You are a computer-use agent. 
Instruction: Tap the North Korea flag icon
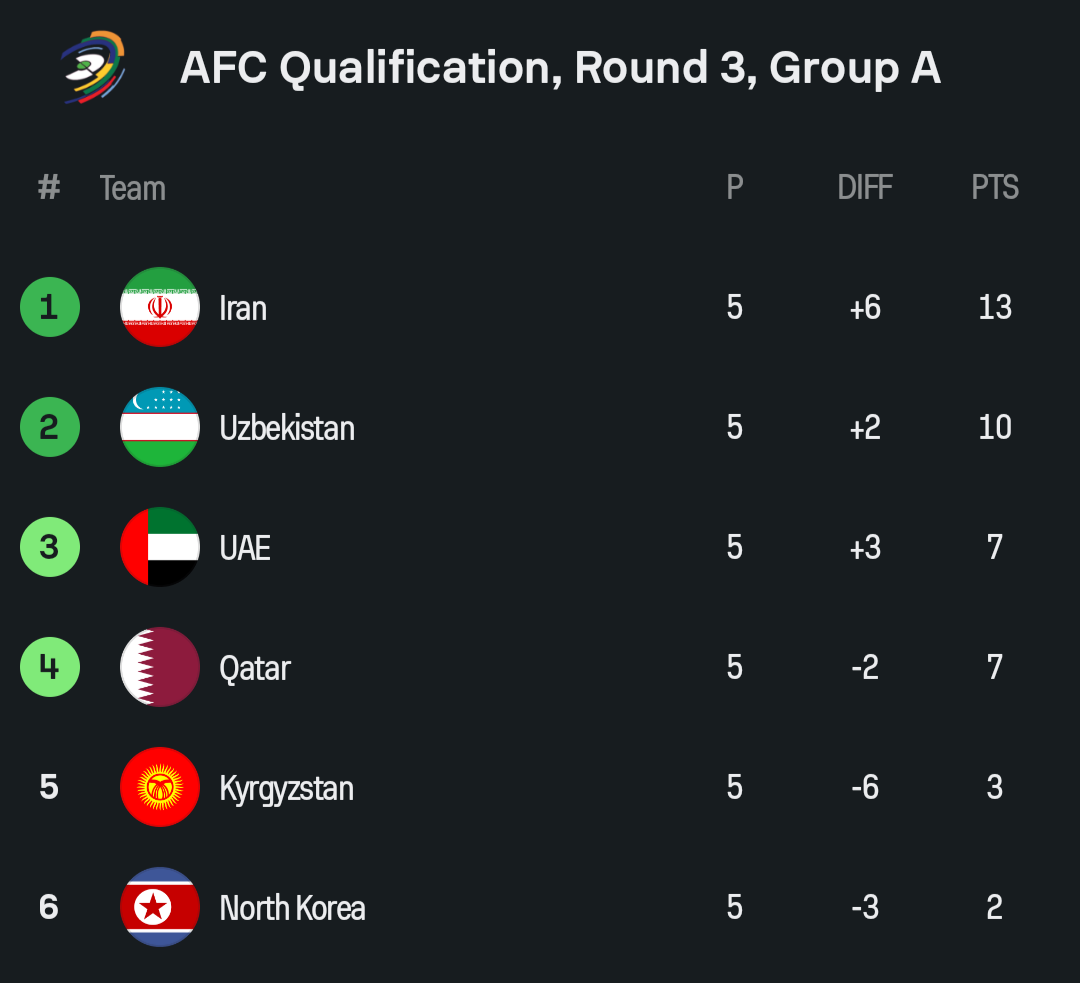[160, 907]
